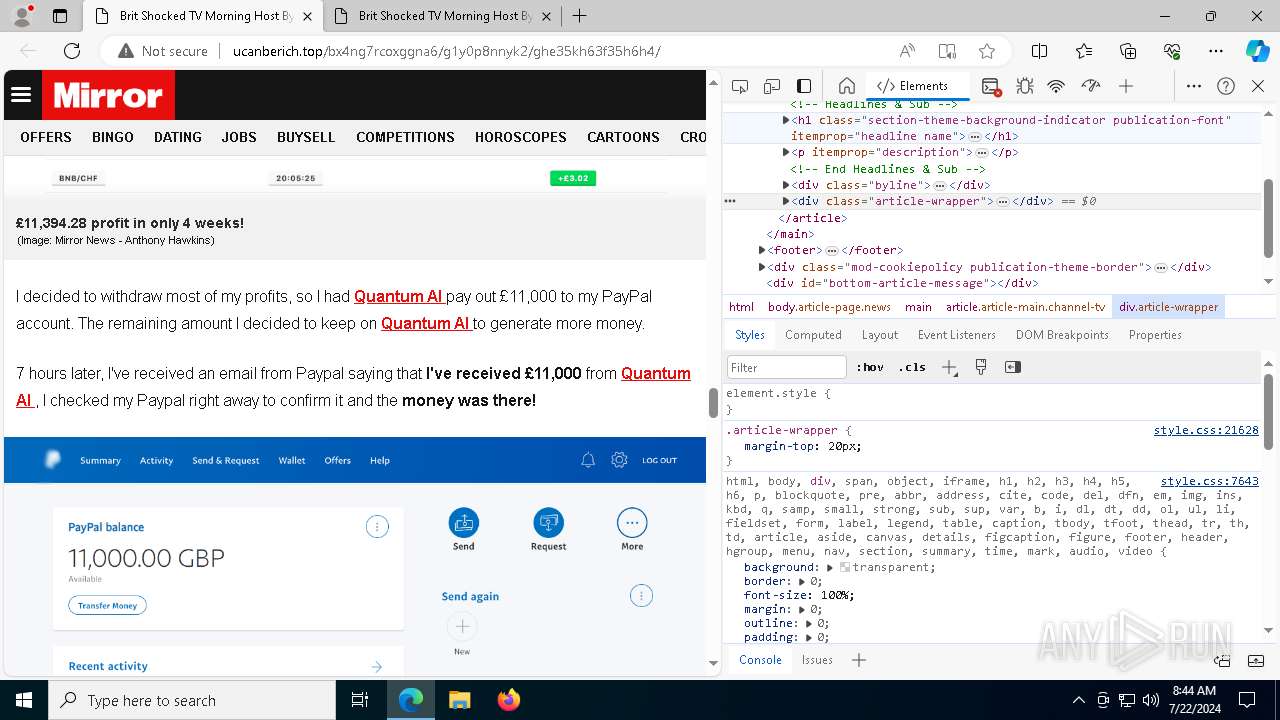The image size is (1280, 720).
Task: Open the COMPETITIONS nav item
Action: click(405, 137)
